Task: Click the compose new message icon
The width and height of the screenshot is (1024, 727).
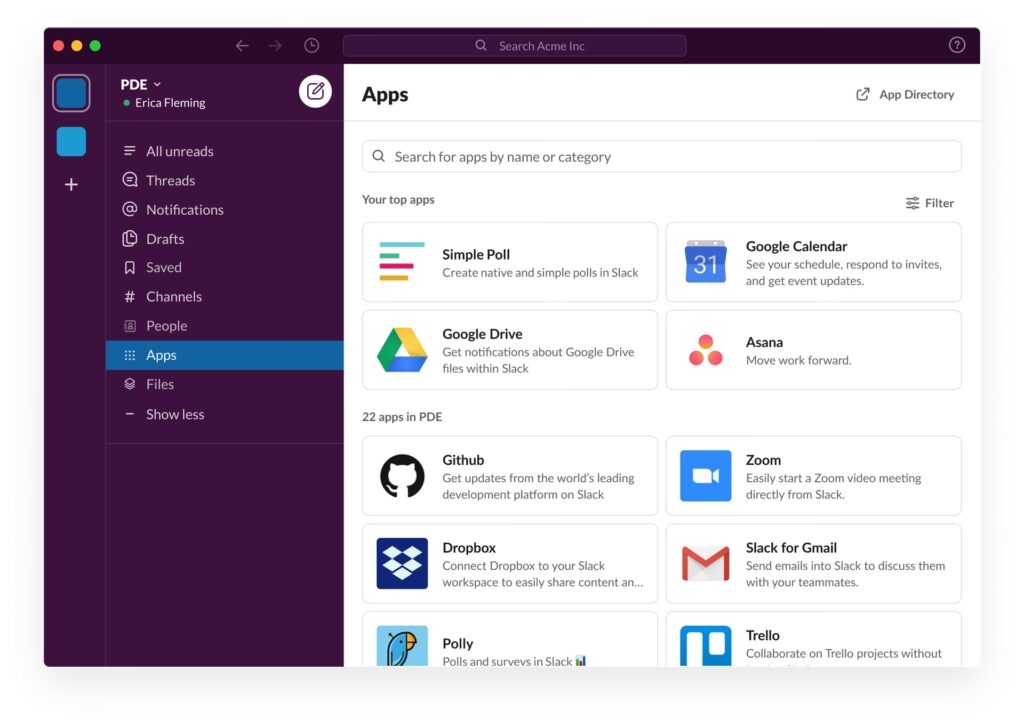Action: click(315, 92)
